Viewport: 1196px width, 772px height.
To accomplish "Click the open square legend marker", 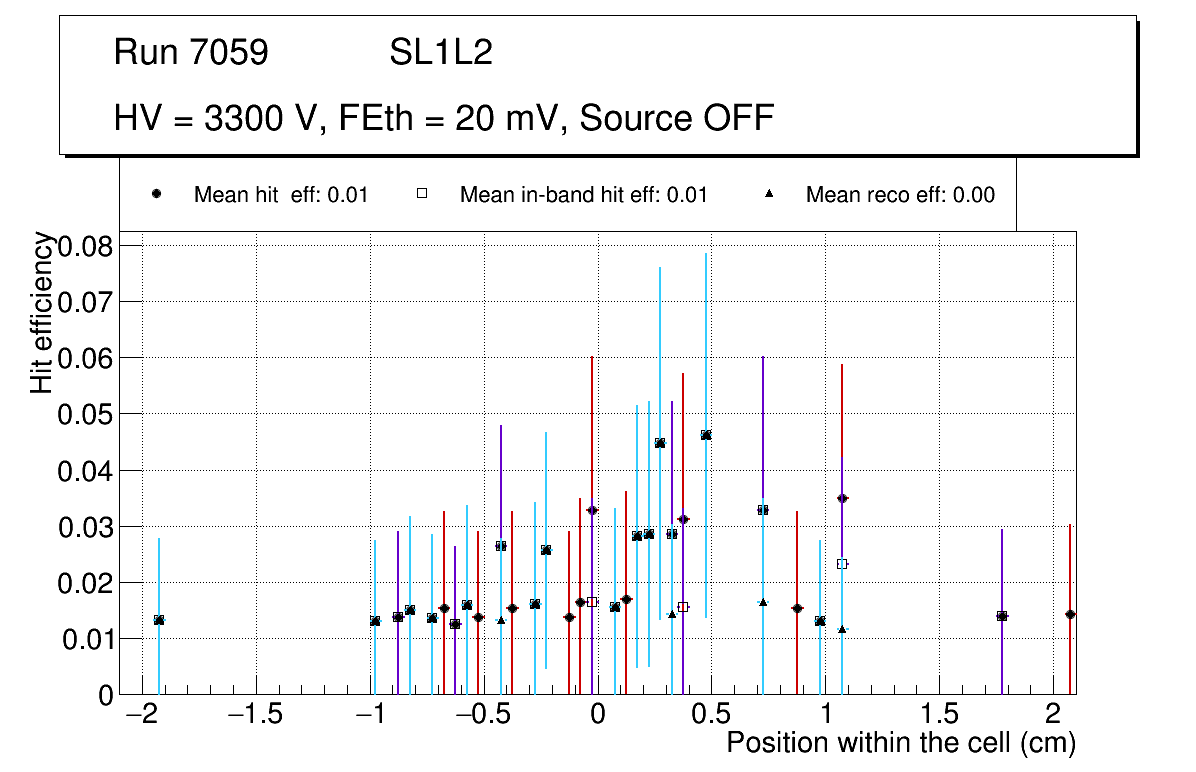I will 422,194.
